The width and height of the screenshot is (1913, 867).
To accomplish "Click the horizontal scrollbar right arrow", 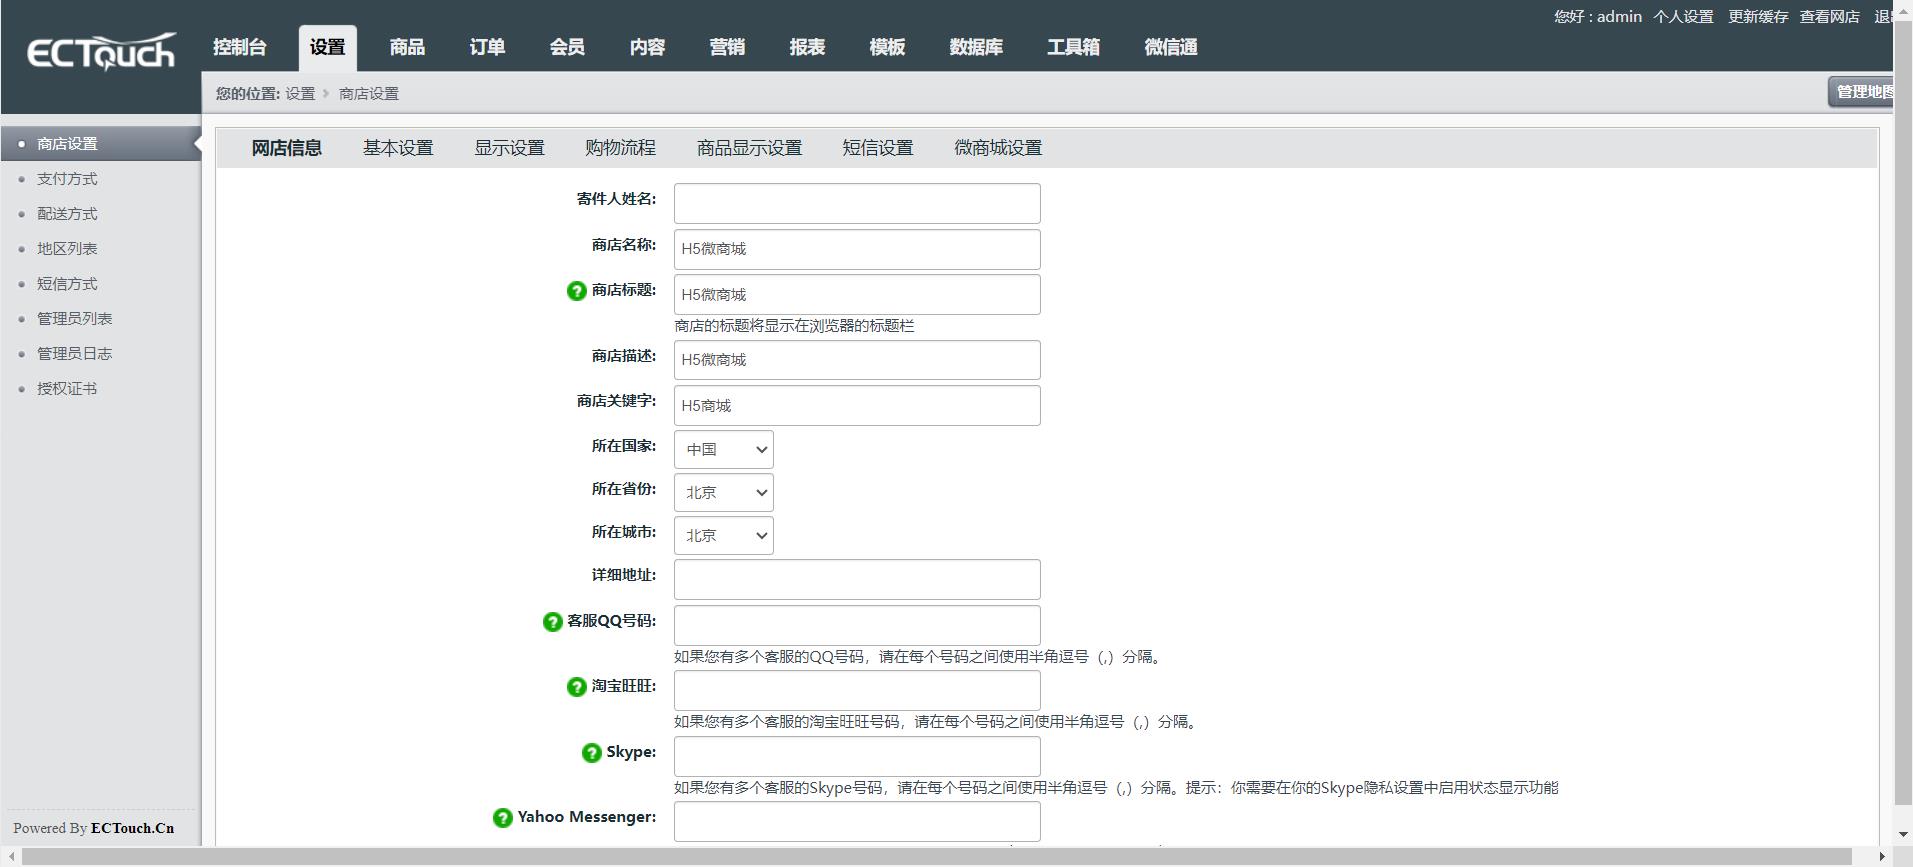I will click(1883, 857).
